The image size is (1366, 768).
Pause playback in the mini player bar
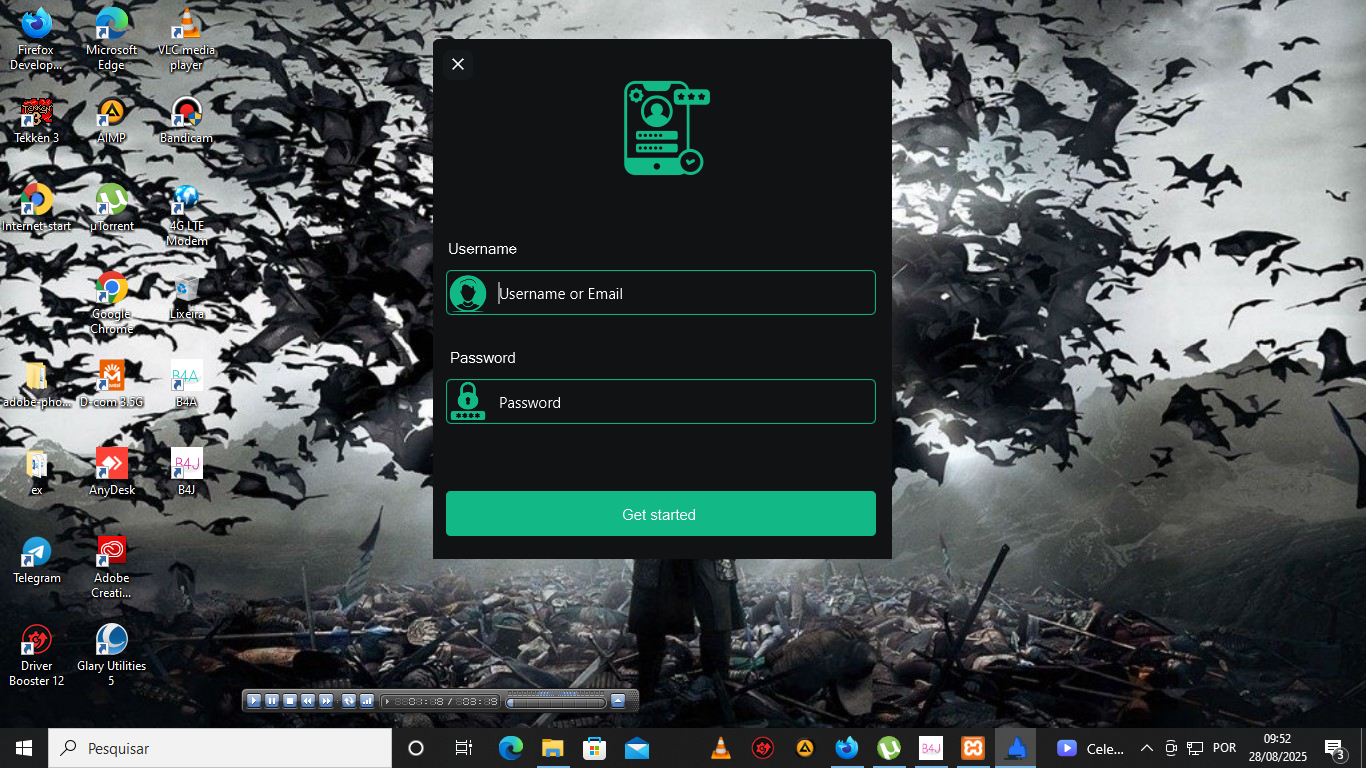(x=272, y=701)
